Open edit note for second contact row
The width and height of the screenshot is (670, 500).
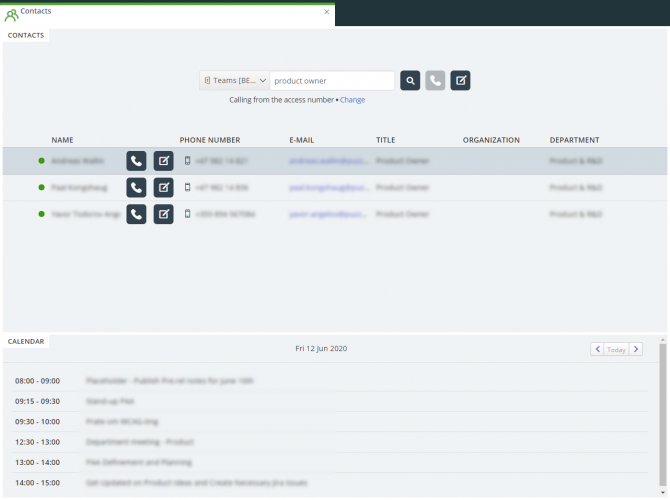(163, 187)
